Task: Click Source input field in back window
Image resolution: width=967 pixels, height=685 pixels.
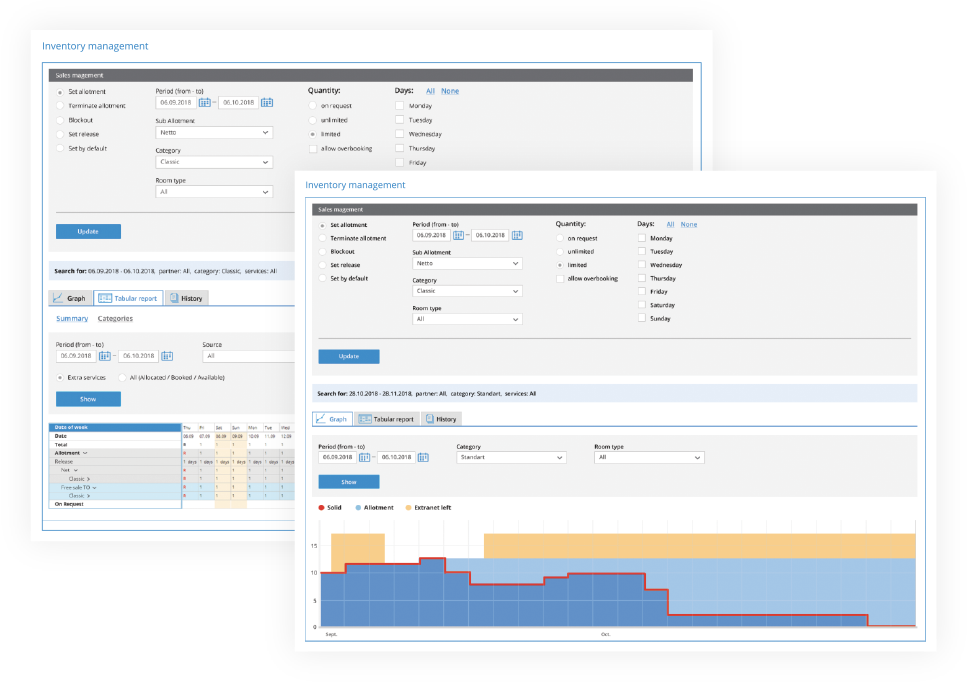Action: [x=249, y=356]
